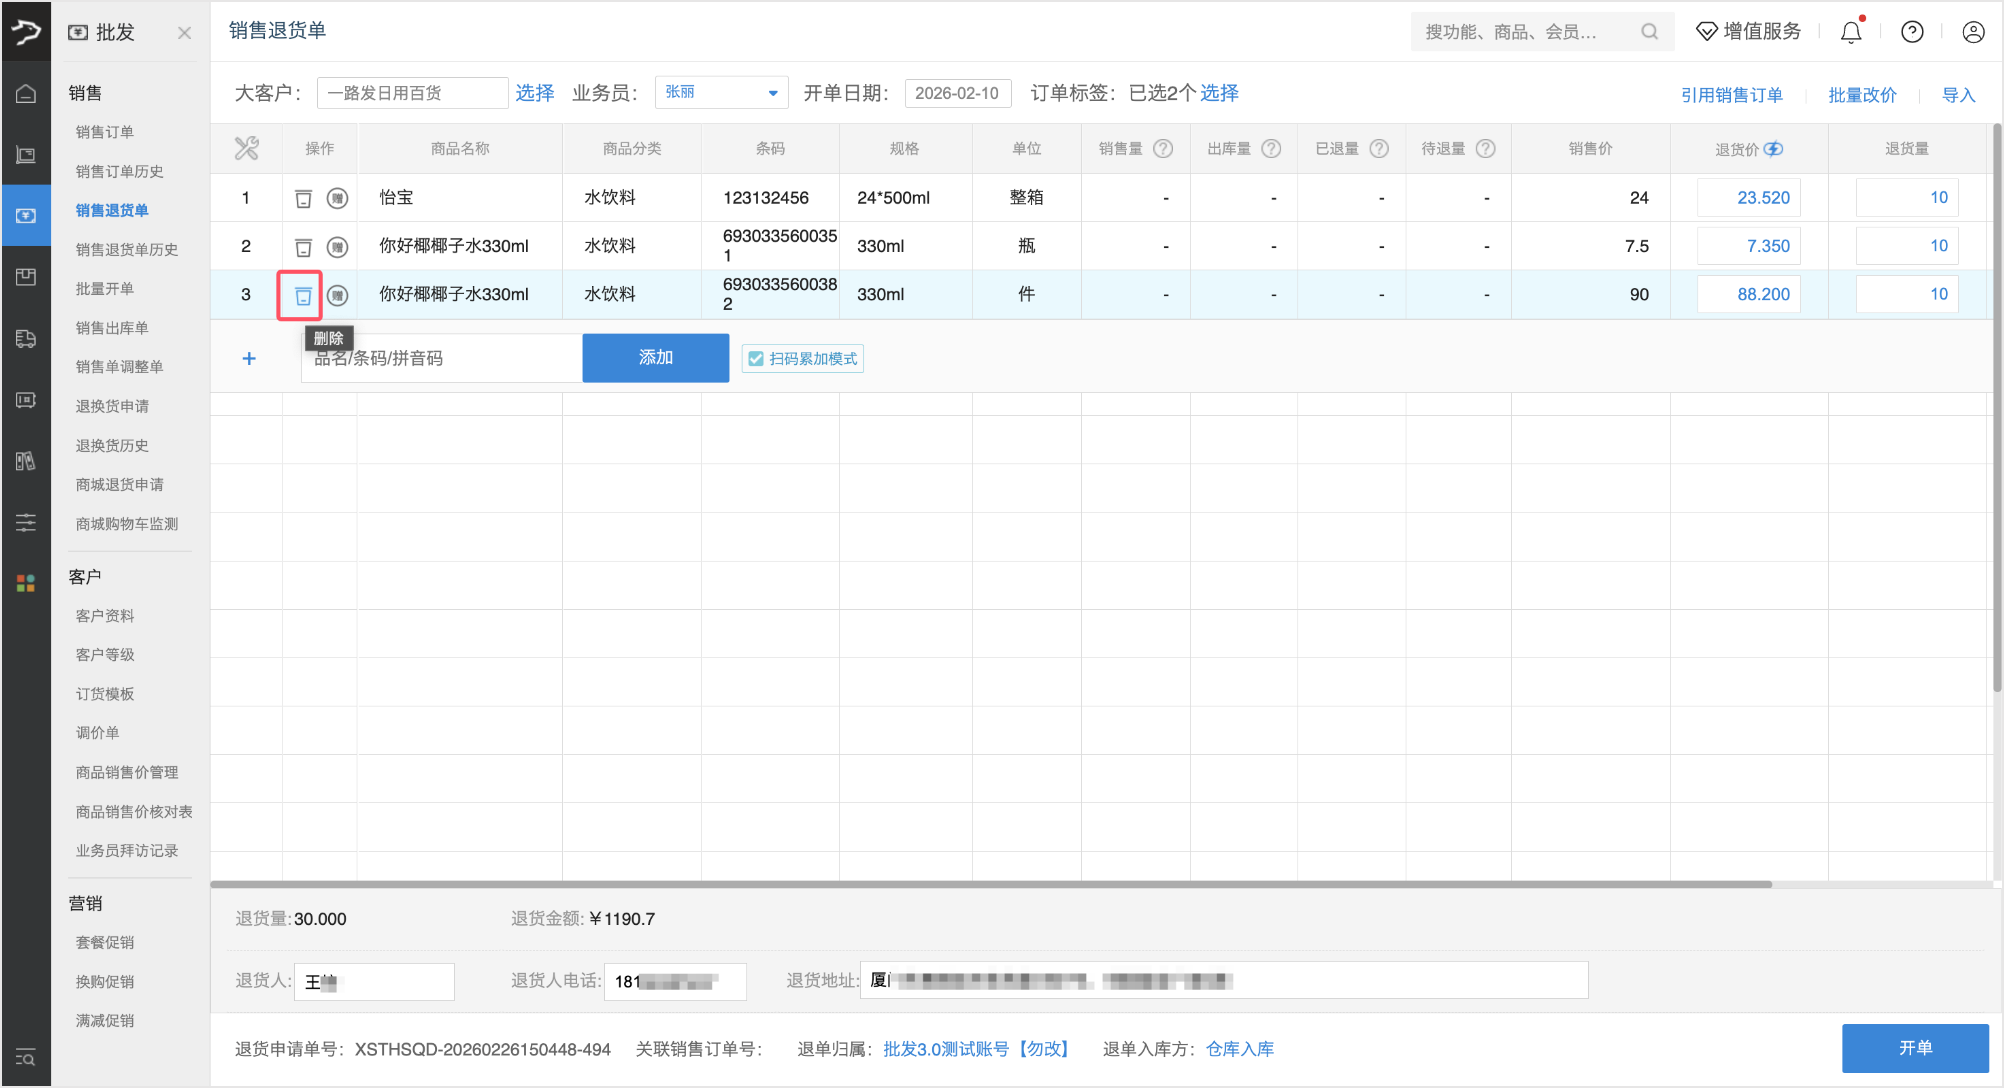Image resolution: width=2005 pixels, height=1089 pixels.
Task: Open the 客户资料 menu entry
Action: (x=106, y=615)
